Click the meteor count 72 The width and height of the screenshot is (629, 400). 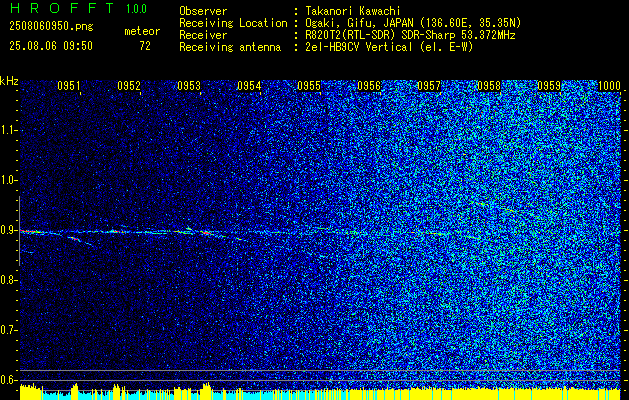point(145,46)
